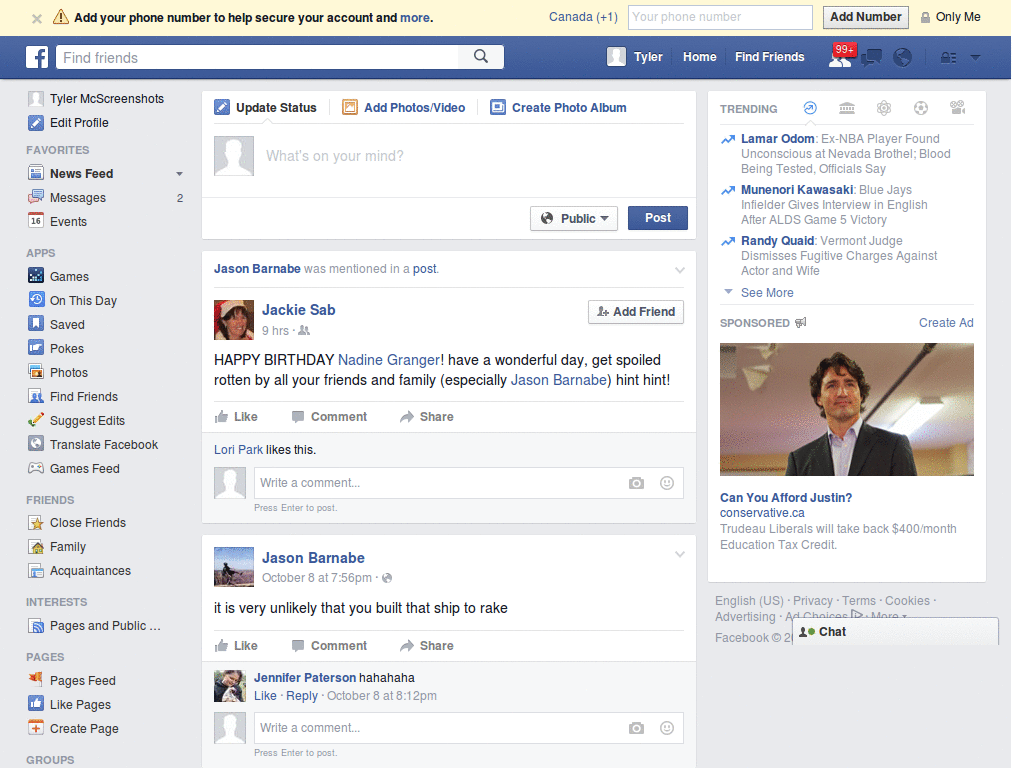This screenshot has height=768, width=1024.
Task: Open Close Friends list
Action: click(x=88, y=522)
